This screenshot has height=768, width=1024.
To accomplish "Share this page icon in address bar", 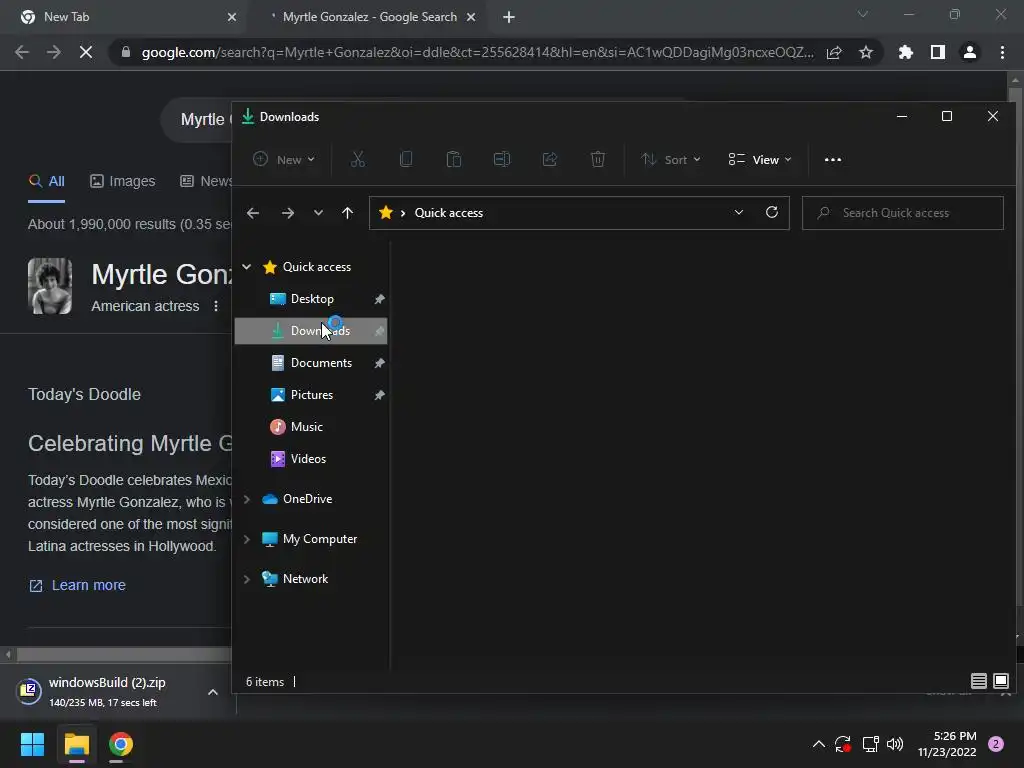I will tap(834, 52).
